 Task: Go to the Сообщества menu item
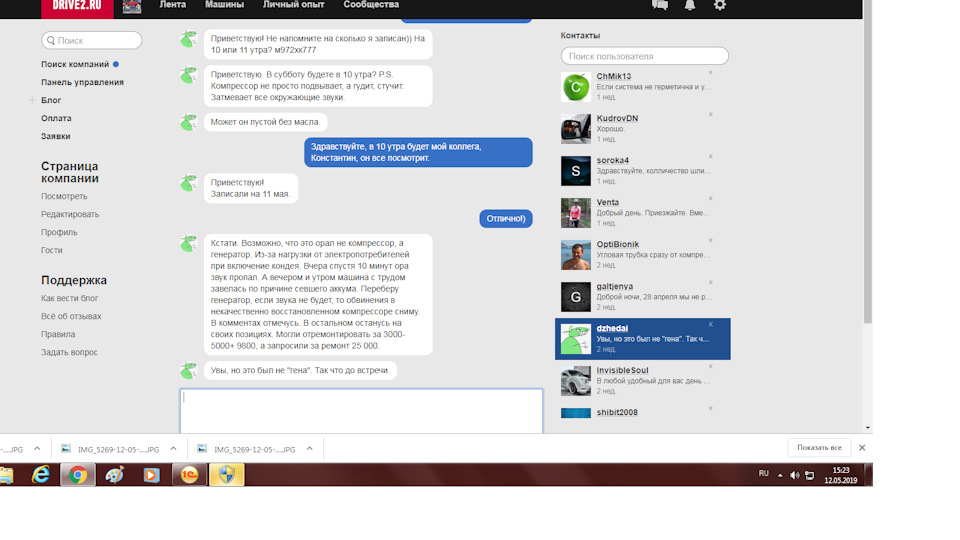(x=371, y=6)
